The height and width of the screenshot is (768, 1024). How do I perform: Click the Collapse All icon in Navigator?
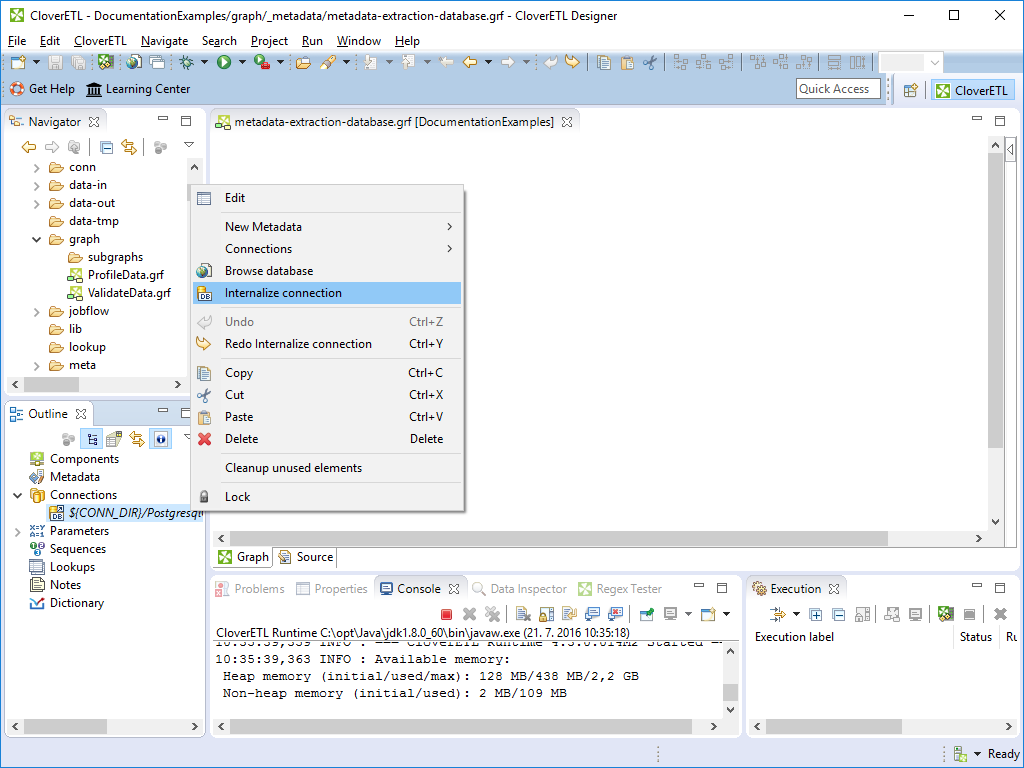(x=106, y=147)
